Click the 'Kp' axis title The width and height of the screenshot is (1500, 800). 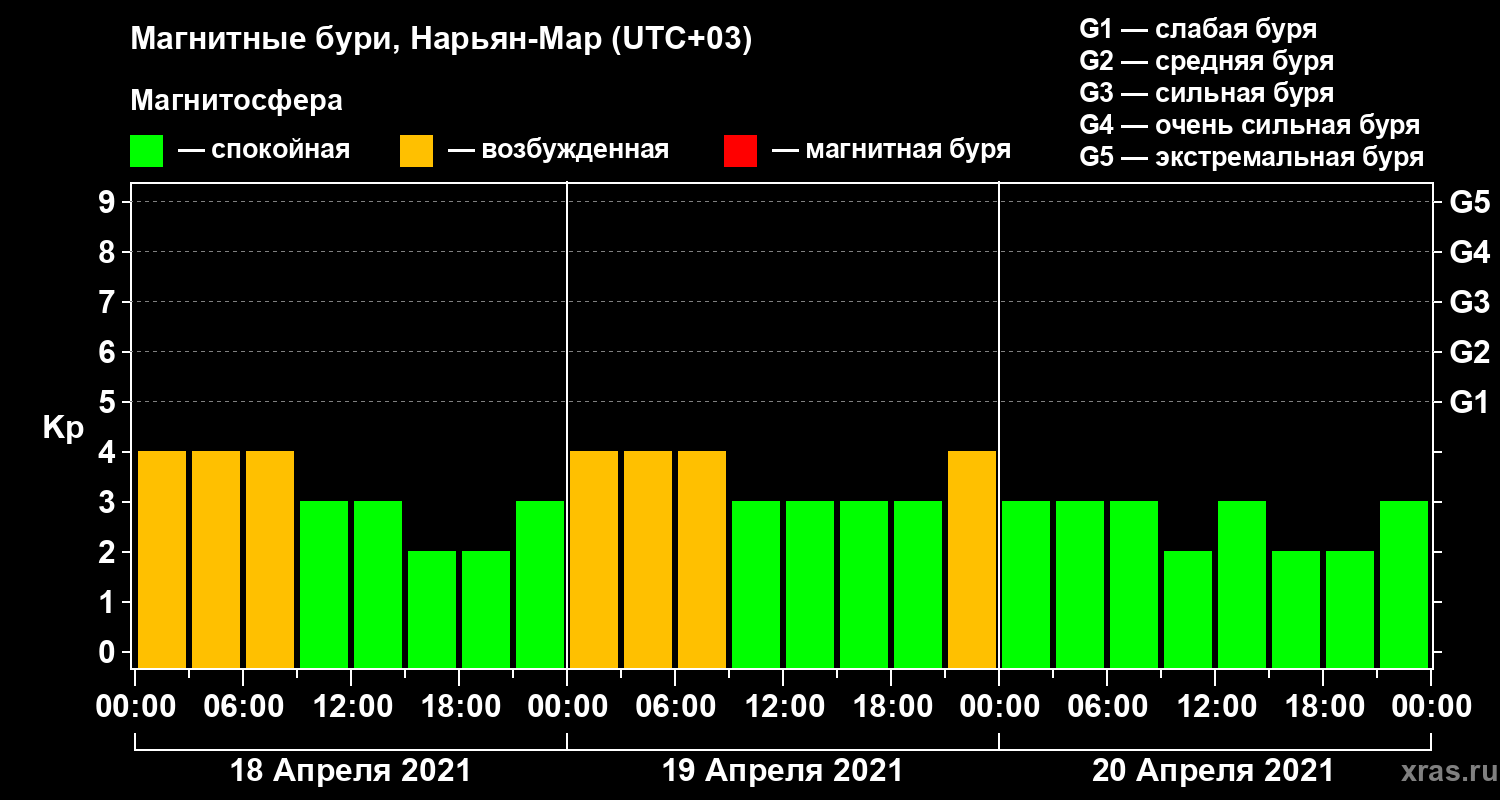(x=63, y=428)
